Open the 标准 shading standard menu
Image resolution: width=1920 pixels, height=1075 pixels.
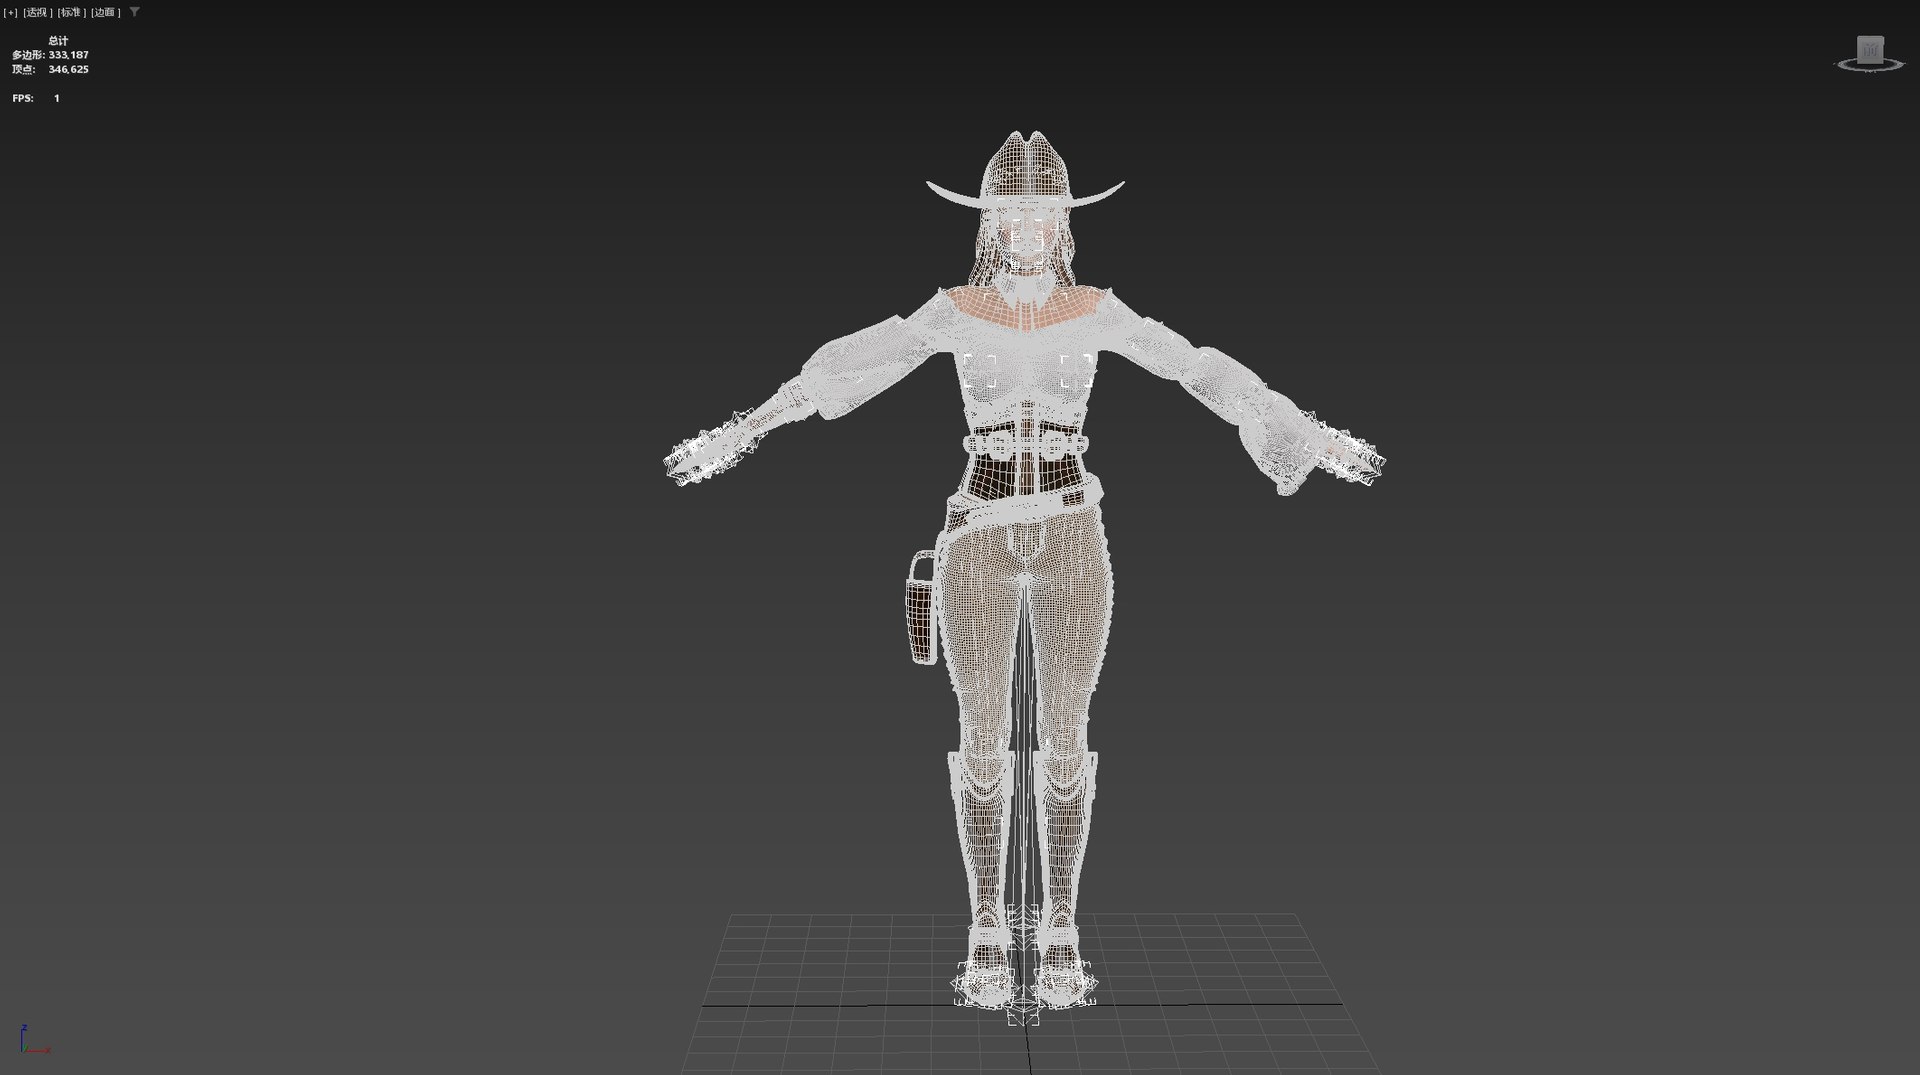(x=71, y=13)
